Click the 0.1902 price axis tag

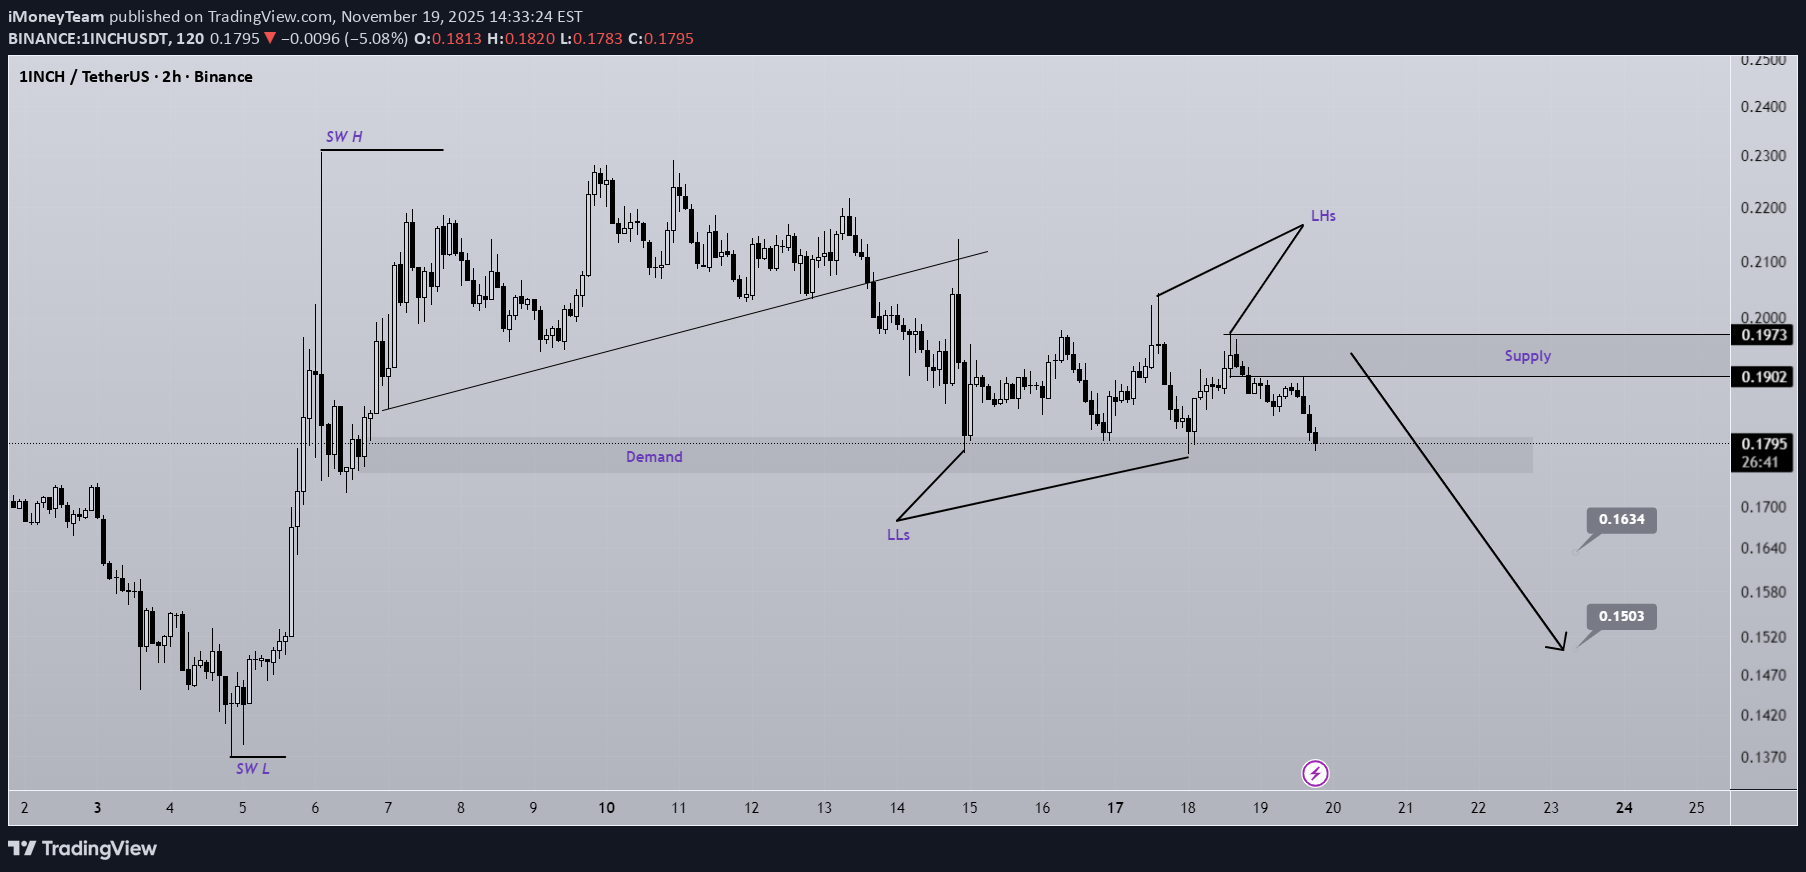[1763, 377]
